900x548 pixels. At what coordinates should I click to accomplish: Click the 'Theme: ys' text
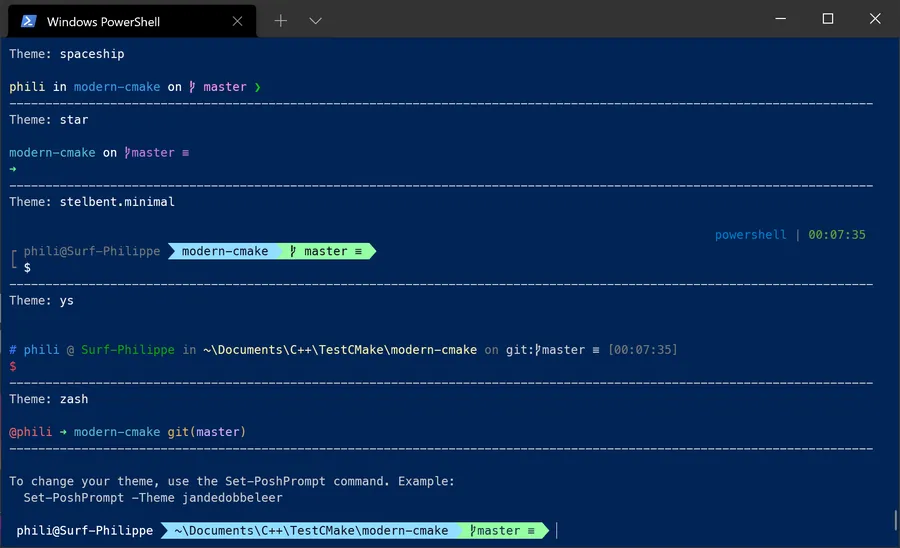click(x=41, y=301)
